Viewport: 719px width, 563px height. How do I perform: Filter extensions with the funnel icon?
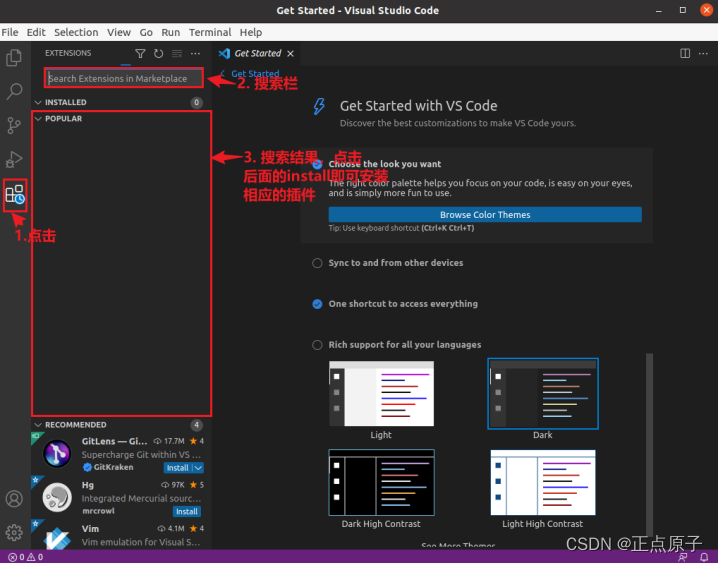140,54
